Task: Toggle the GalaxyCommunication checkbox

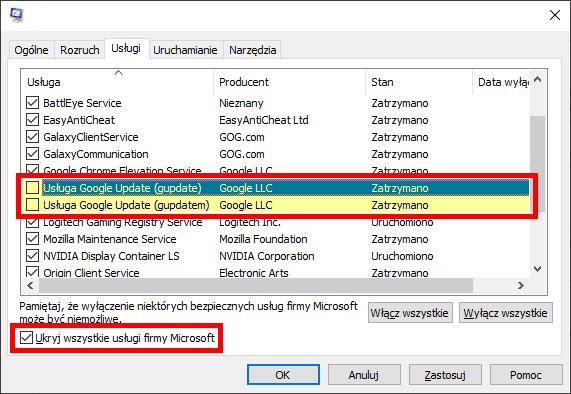Action: [32, 154]
